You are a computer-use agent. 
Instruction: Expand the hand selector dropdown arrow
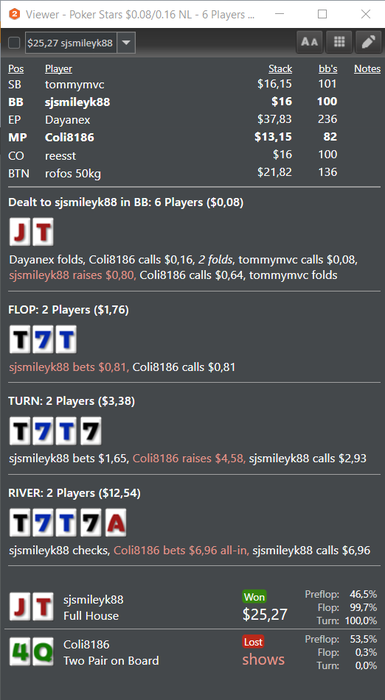click(x=126, y=43)
